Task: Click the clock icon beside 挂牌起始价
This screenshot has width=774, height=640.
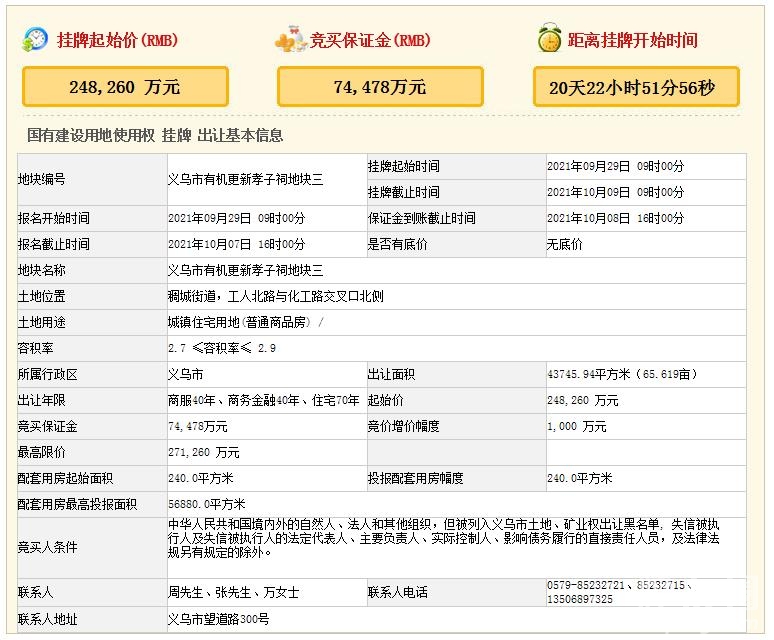Action: pyautogui.click(x=35, y=40)
